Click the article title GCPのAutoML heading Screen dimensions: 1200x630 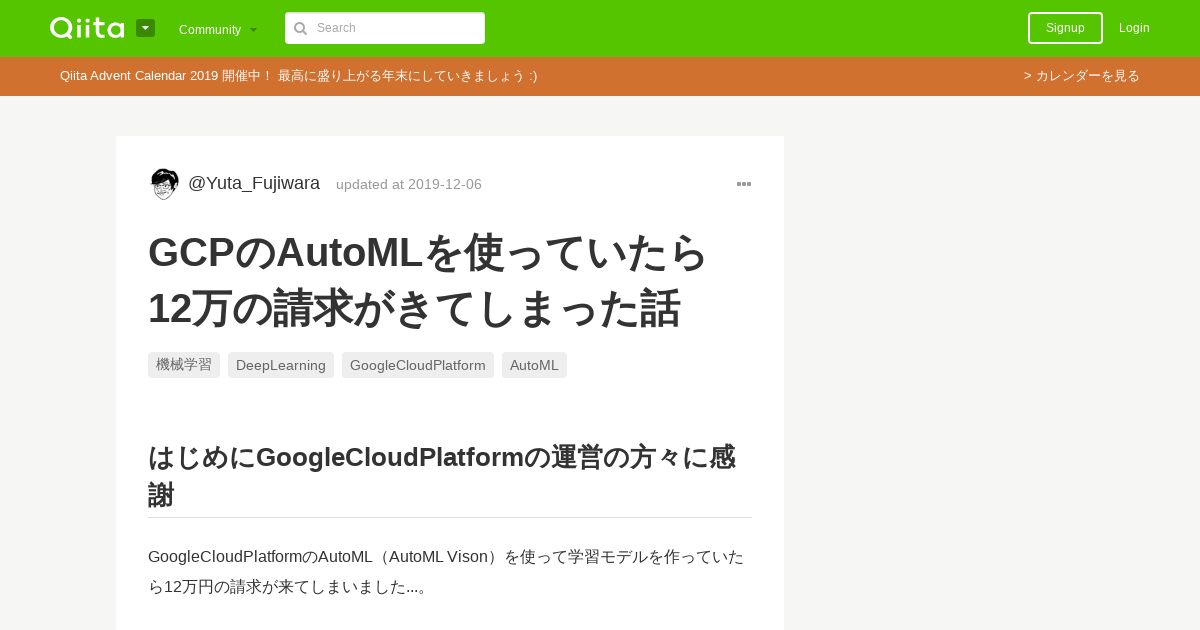(428, 280)
